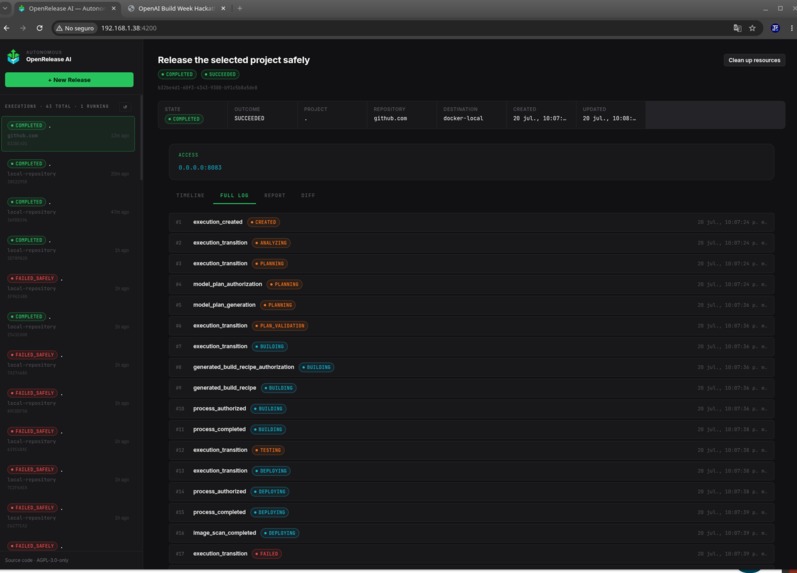Select execution_transition TESTING log row

click(x=471, y=450)
